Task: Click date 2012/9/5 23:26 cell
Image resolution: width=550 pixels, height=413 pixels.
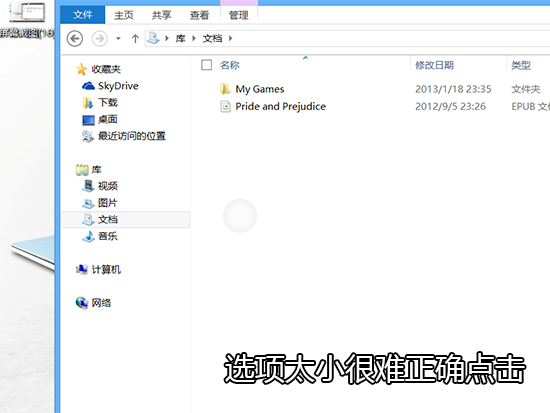Action: pyautogui.click(x=450, y=106)
